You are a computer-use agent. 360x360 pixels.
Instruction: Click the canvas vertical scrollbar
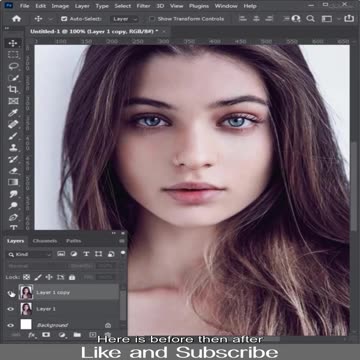pos(354,187)
